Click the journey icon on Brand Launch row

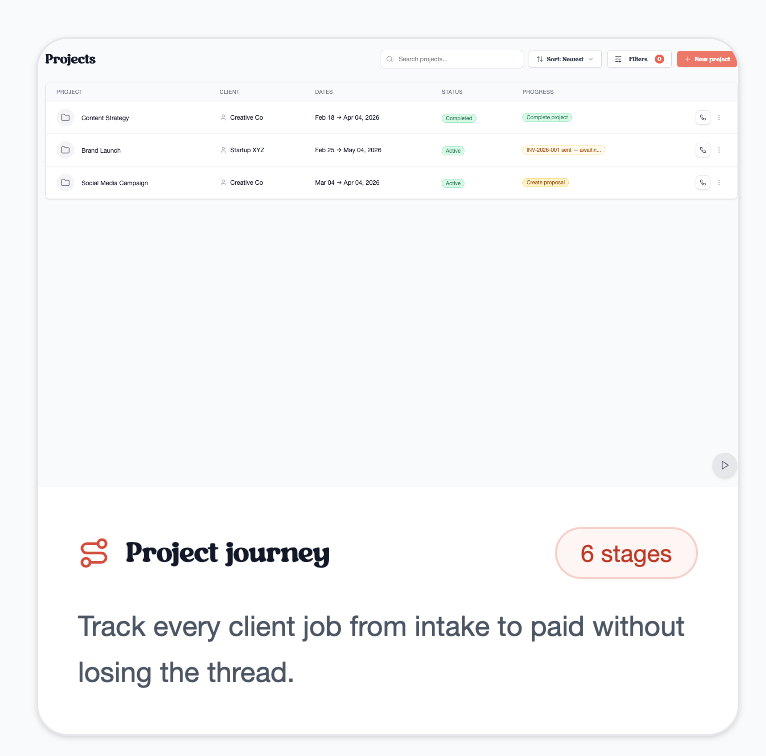pos(703,150)
